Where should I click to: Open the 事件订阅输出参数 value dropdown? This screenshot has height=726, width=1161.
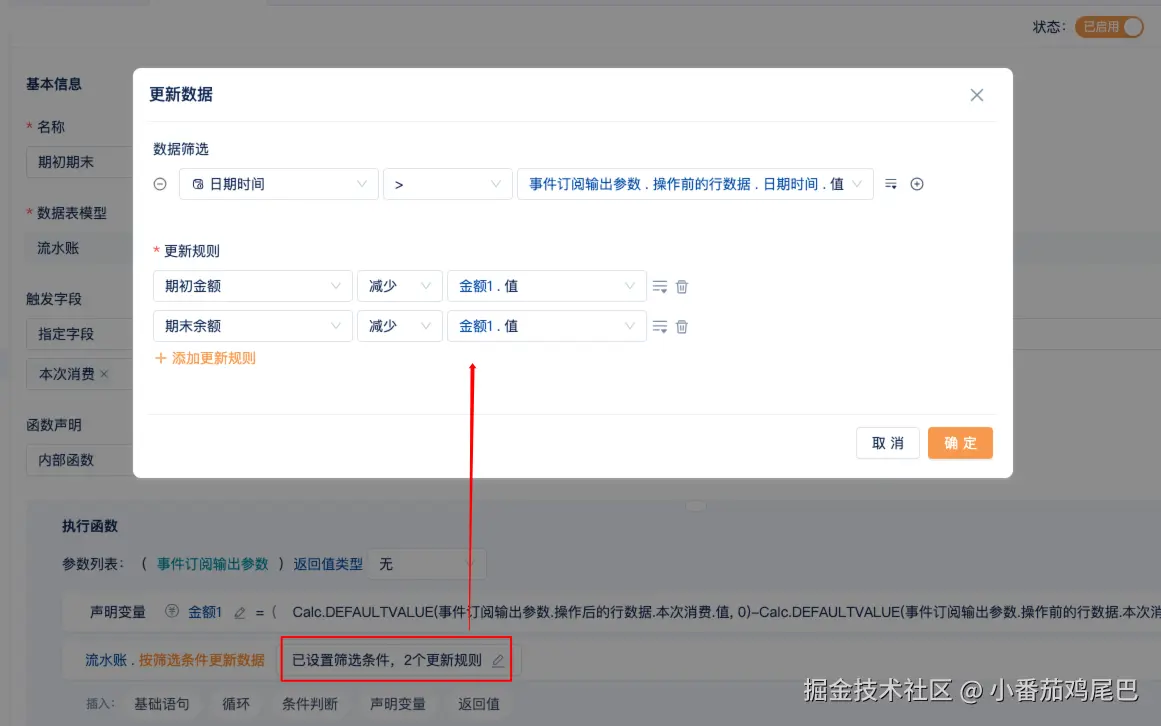[x=695, y=184]
